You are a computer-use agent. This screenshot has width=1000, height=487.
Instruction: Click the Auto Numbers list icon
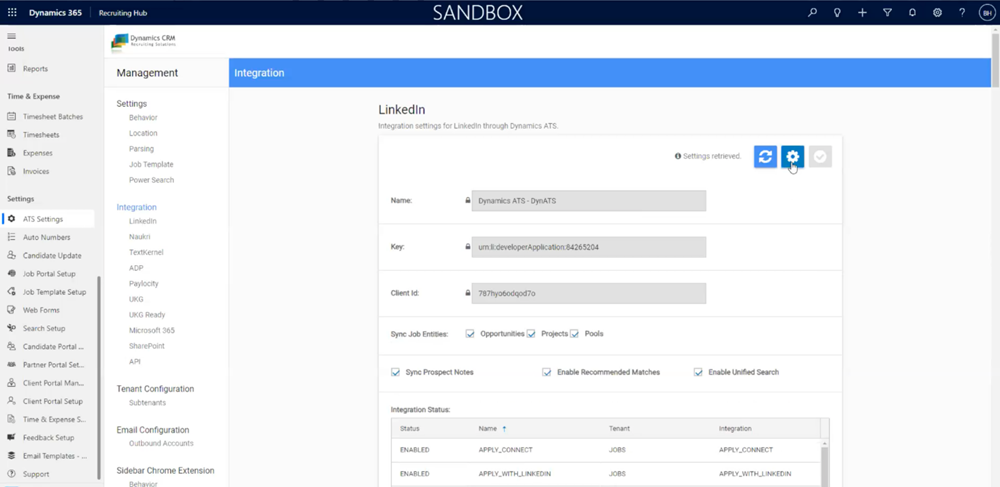click(11, 237)
